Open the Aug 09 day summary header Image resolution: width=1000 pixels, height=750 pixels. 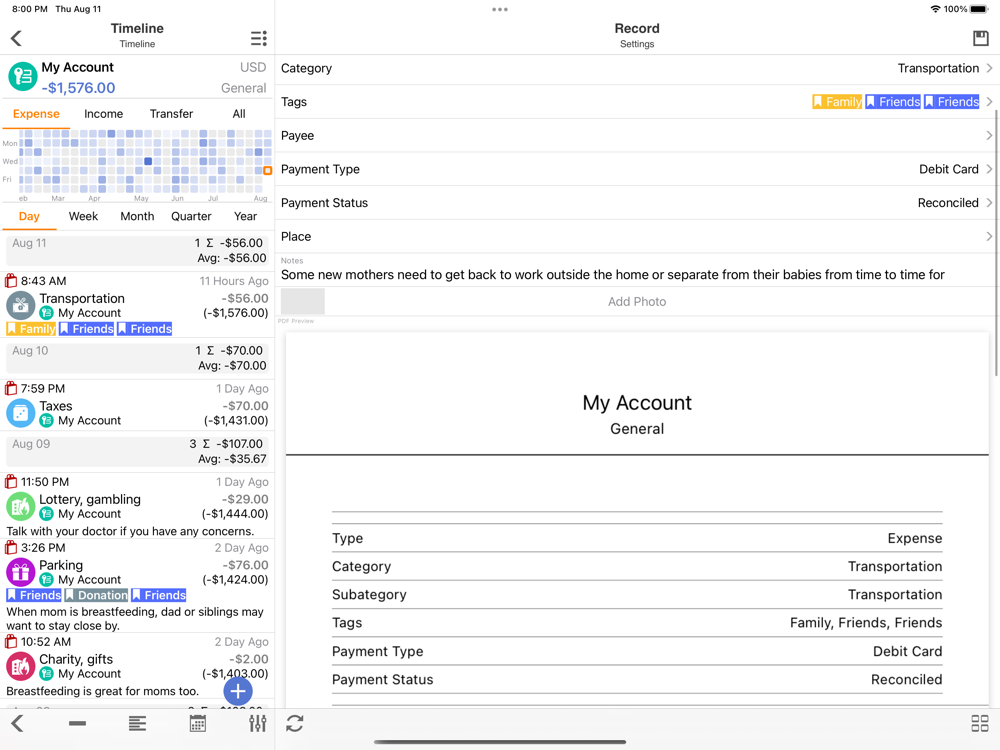137,452
